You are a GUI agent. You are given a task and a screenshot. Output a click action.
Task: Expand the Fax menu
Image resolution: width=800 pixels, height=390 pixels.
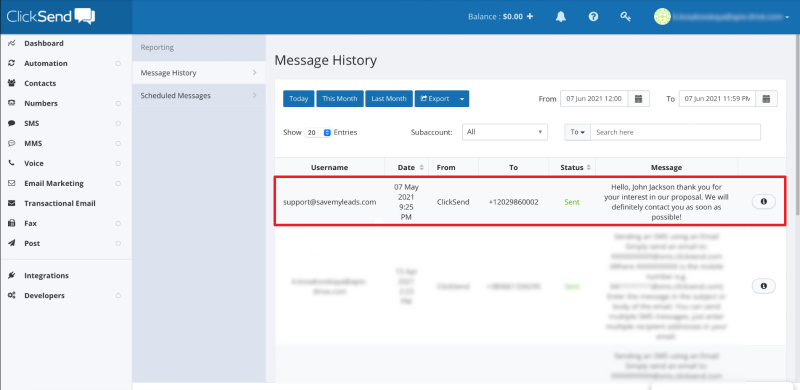pyautogui.click(x=118, y=224)
